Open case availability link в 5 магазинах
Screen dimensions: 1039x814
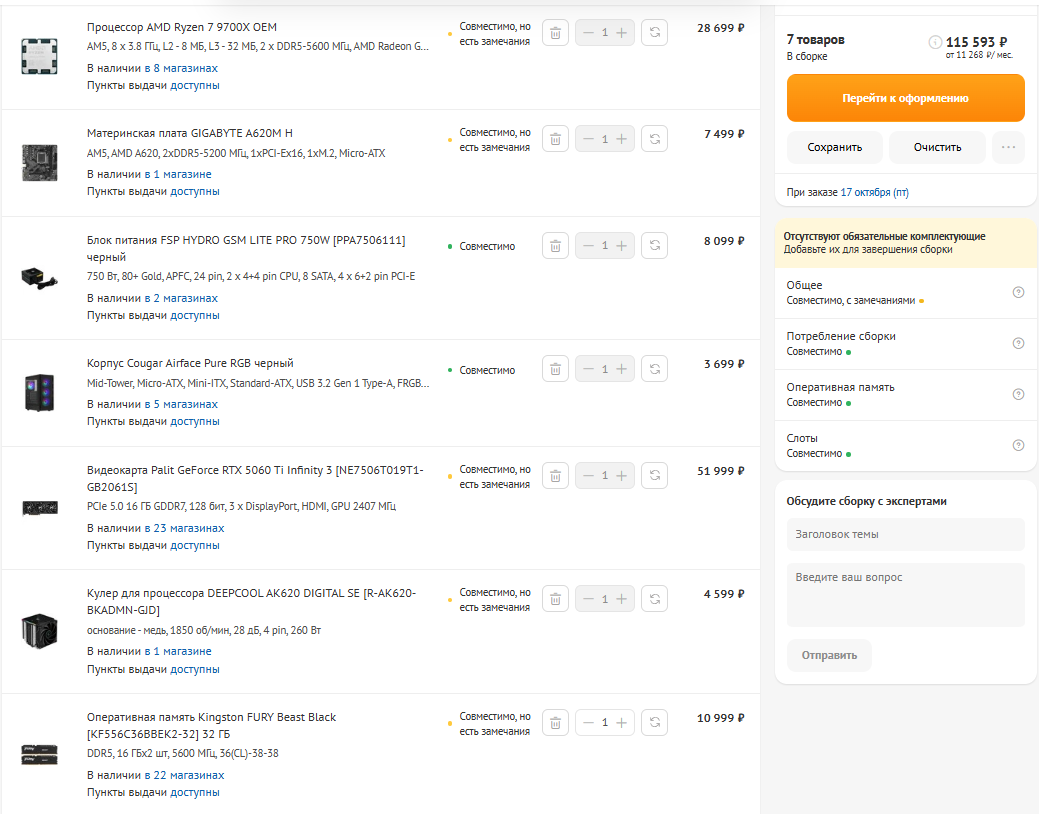tap(181, 404)
